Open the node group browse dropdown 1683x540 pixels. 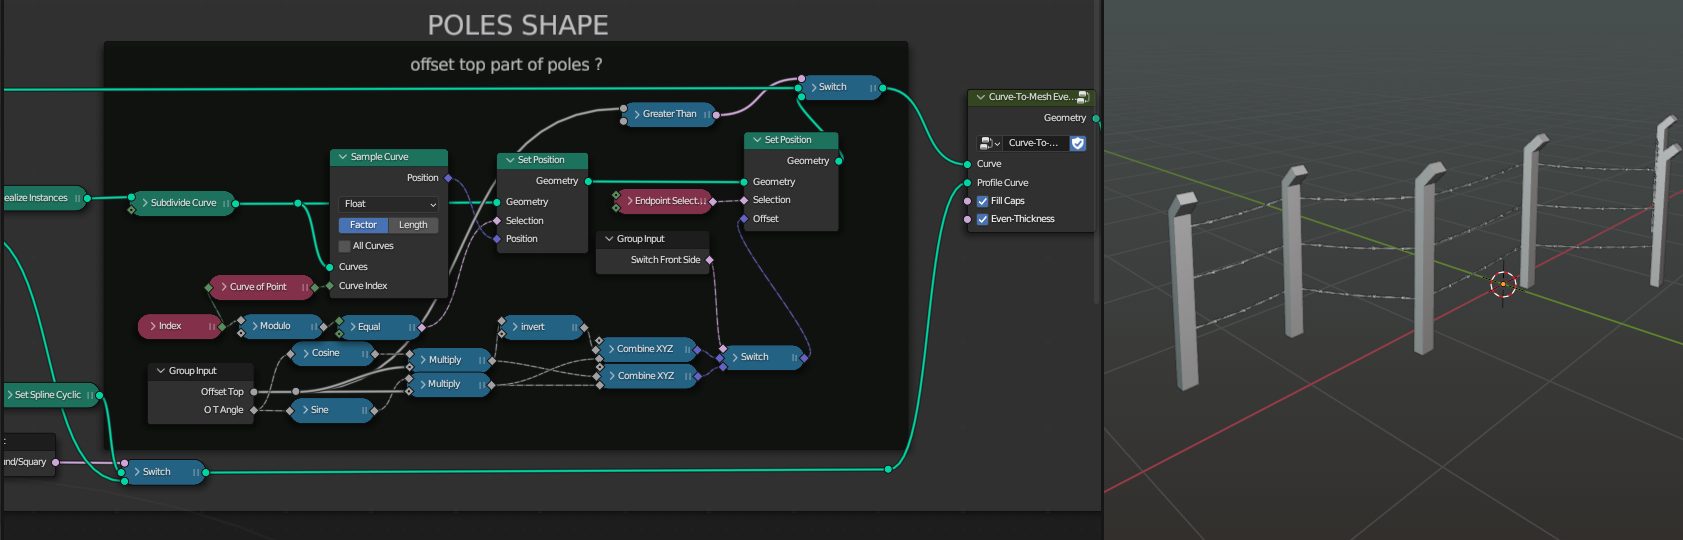(989, 143)
